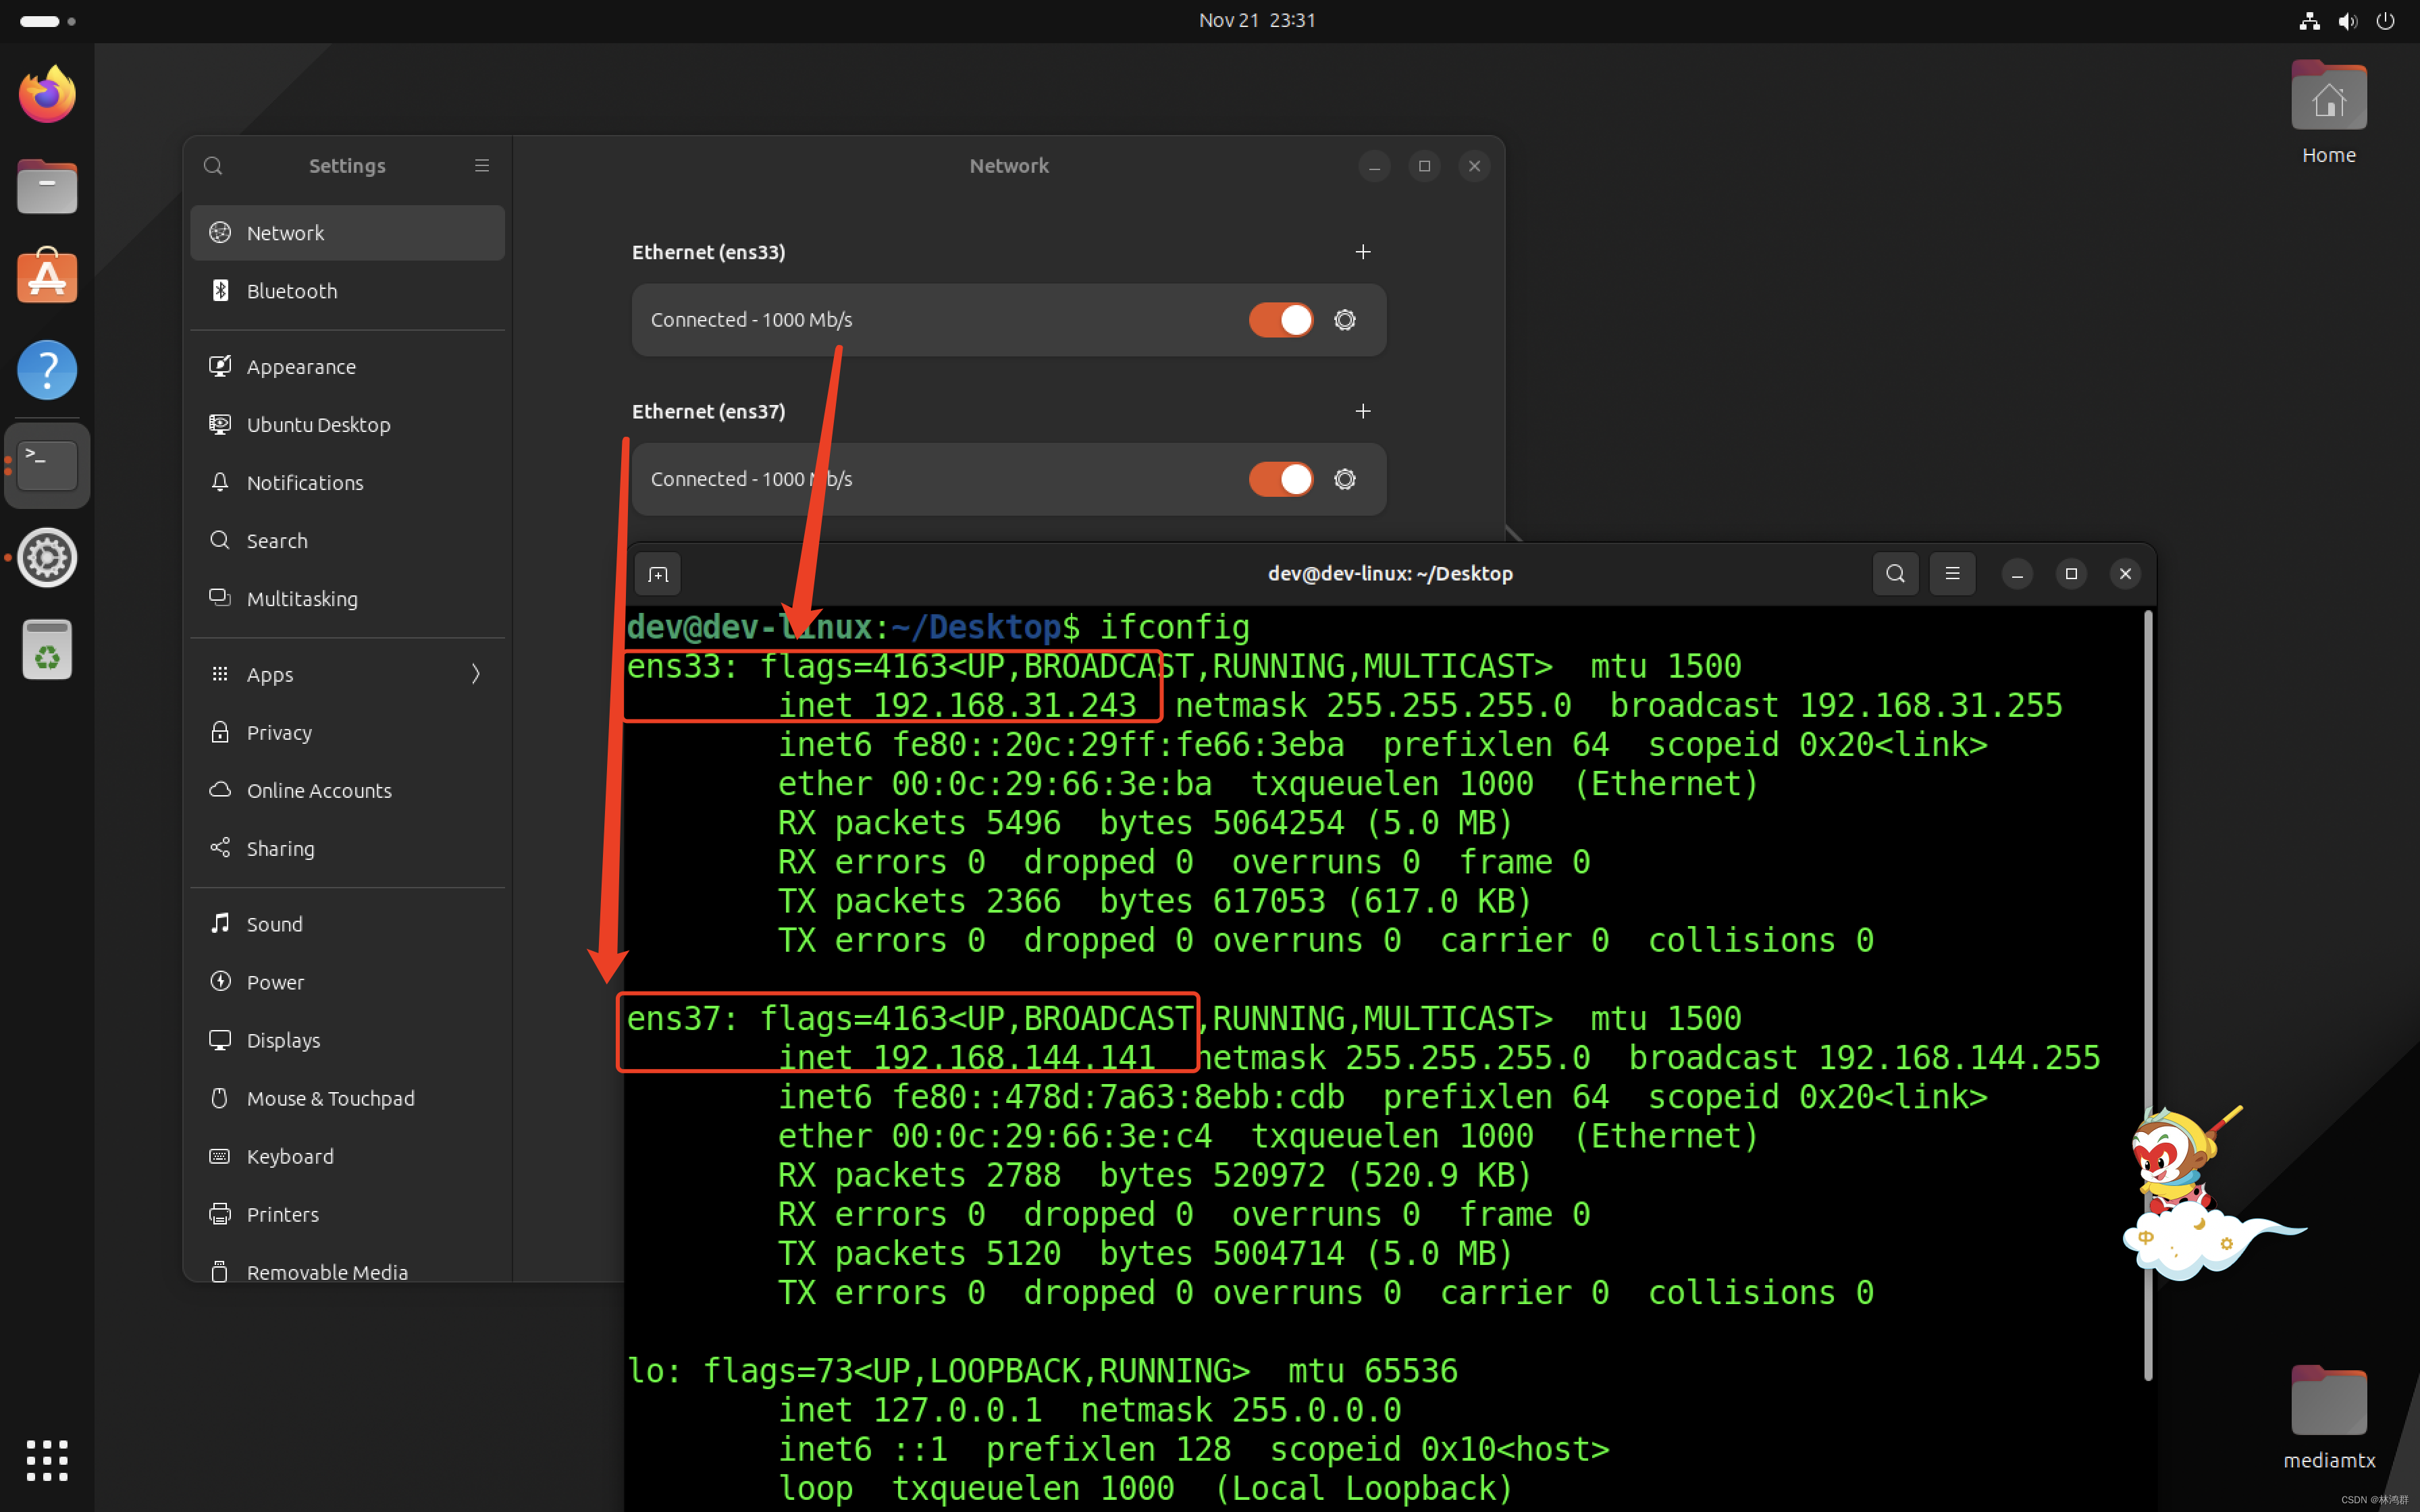
Task: Click 'ether 00:0c:29:66:3e:c4' line in terminal
Action: (x=995, y=1136)
